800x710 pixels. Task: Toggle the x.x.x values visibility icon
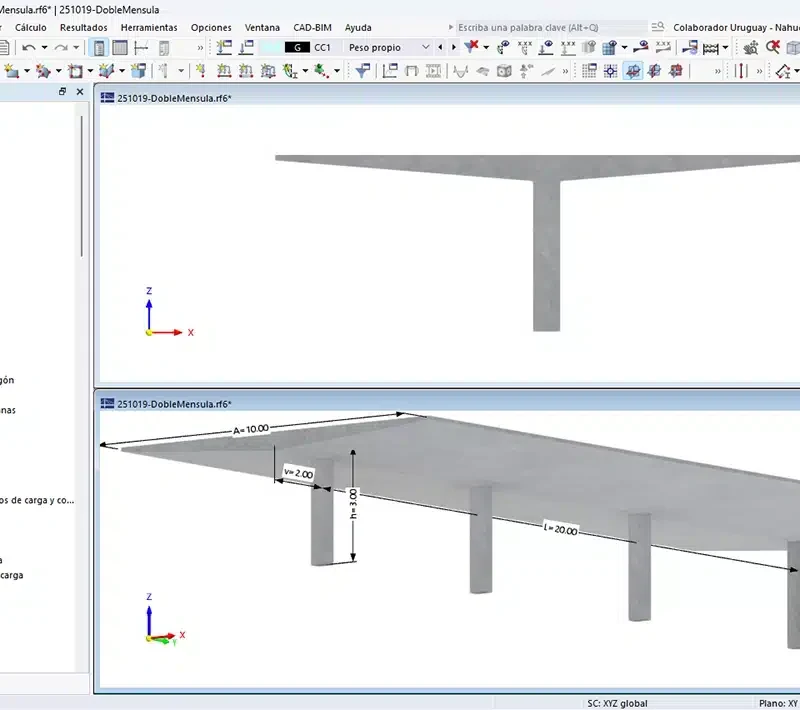pos(524,47)
